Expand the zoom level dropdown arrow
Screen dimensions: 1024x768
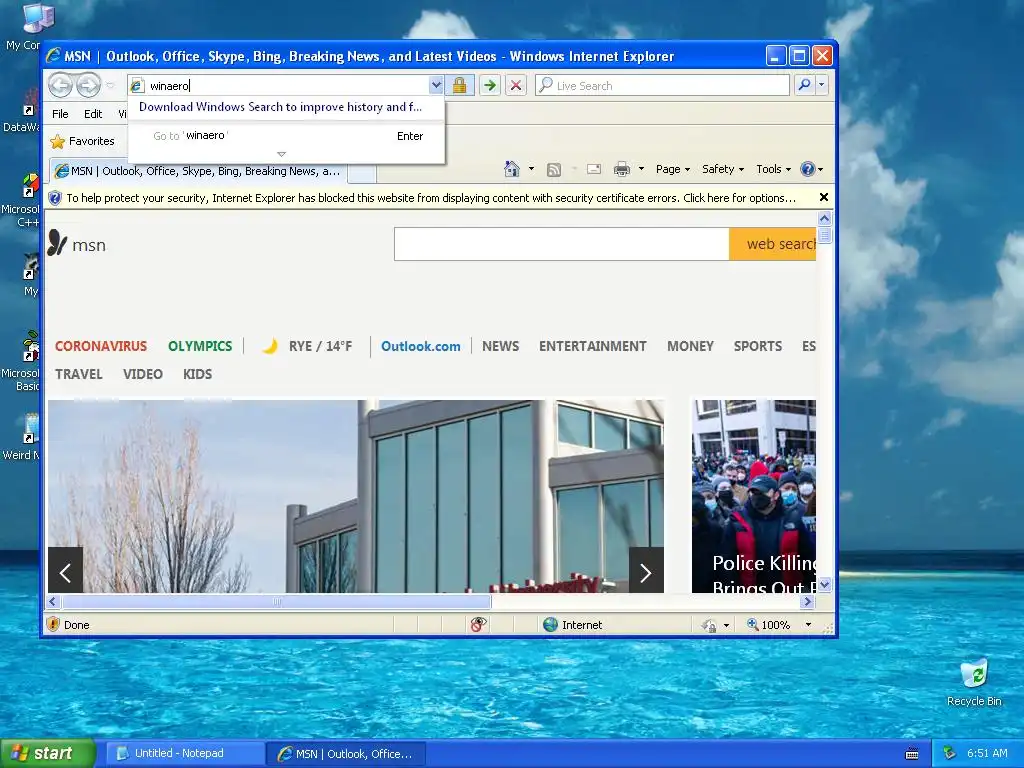[x=808, y=625]
